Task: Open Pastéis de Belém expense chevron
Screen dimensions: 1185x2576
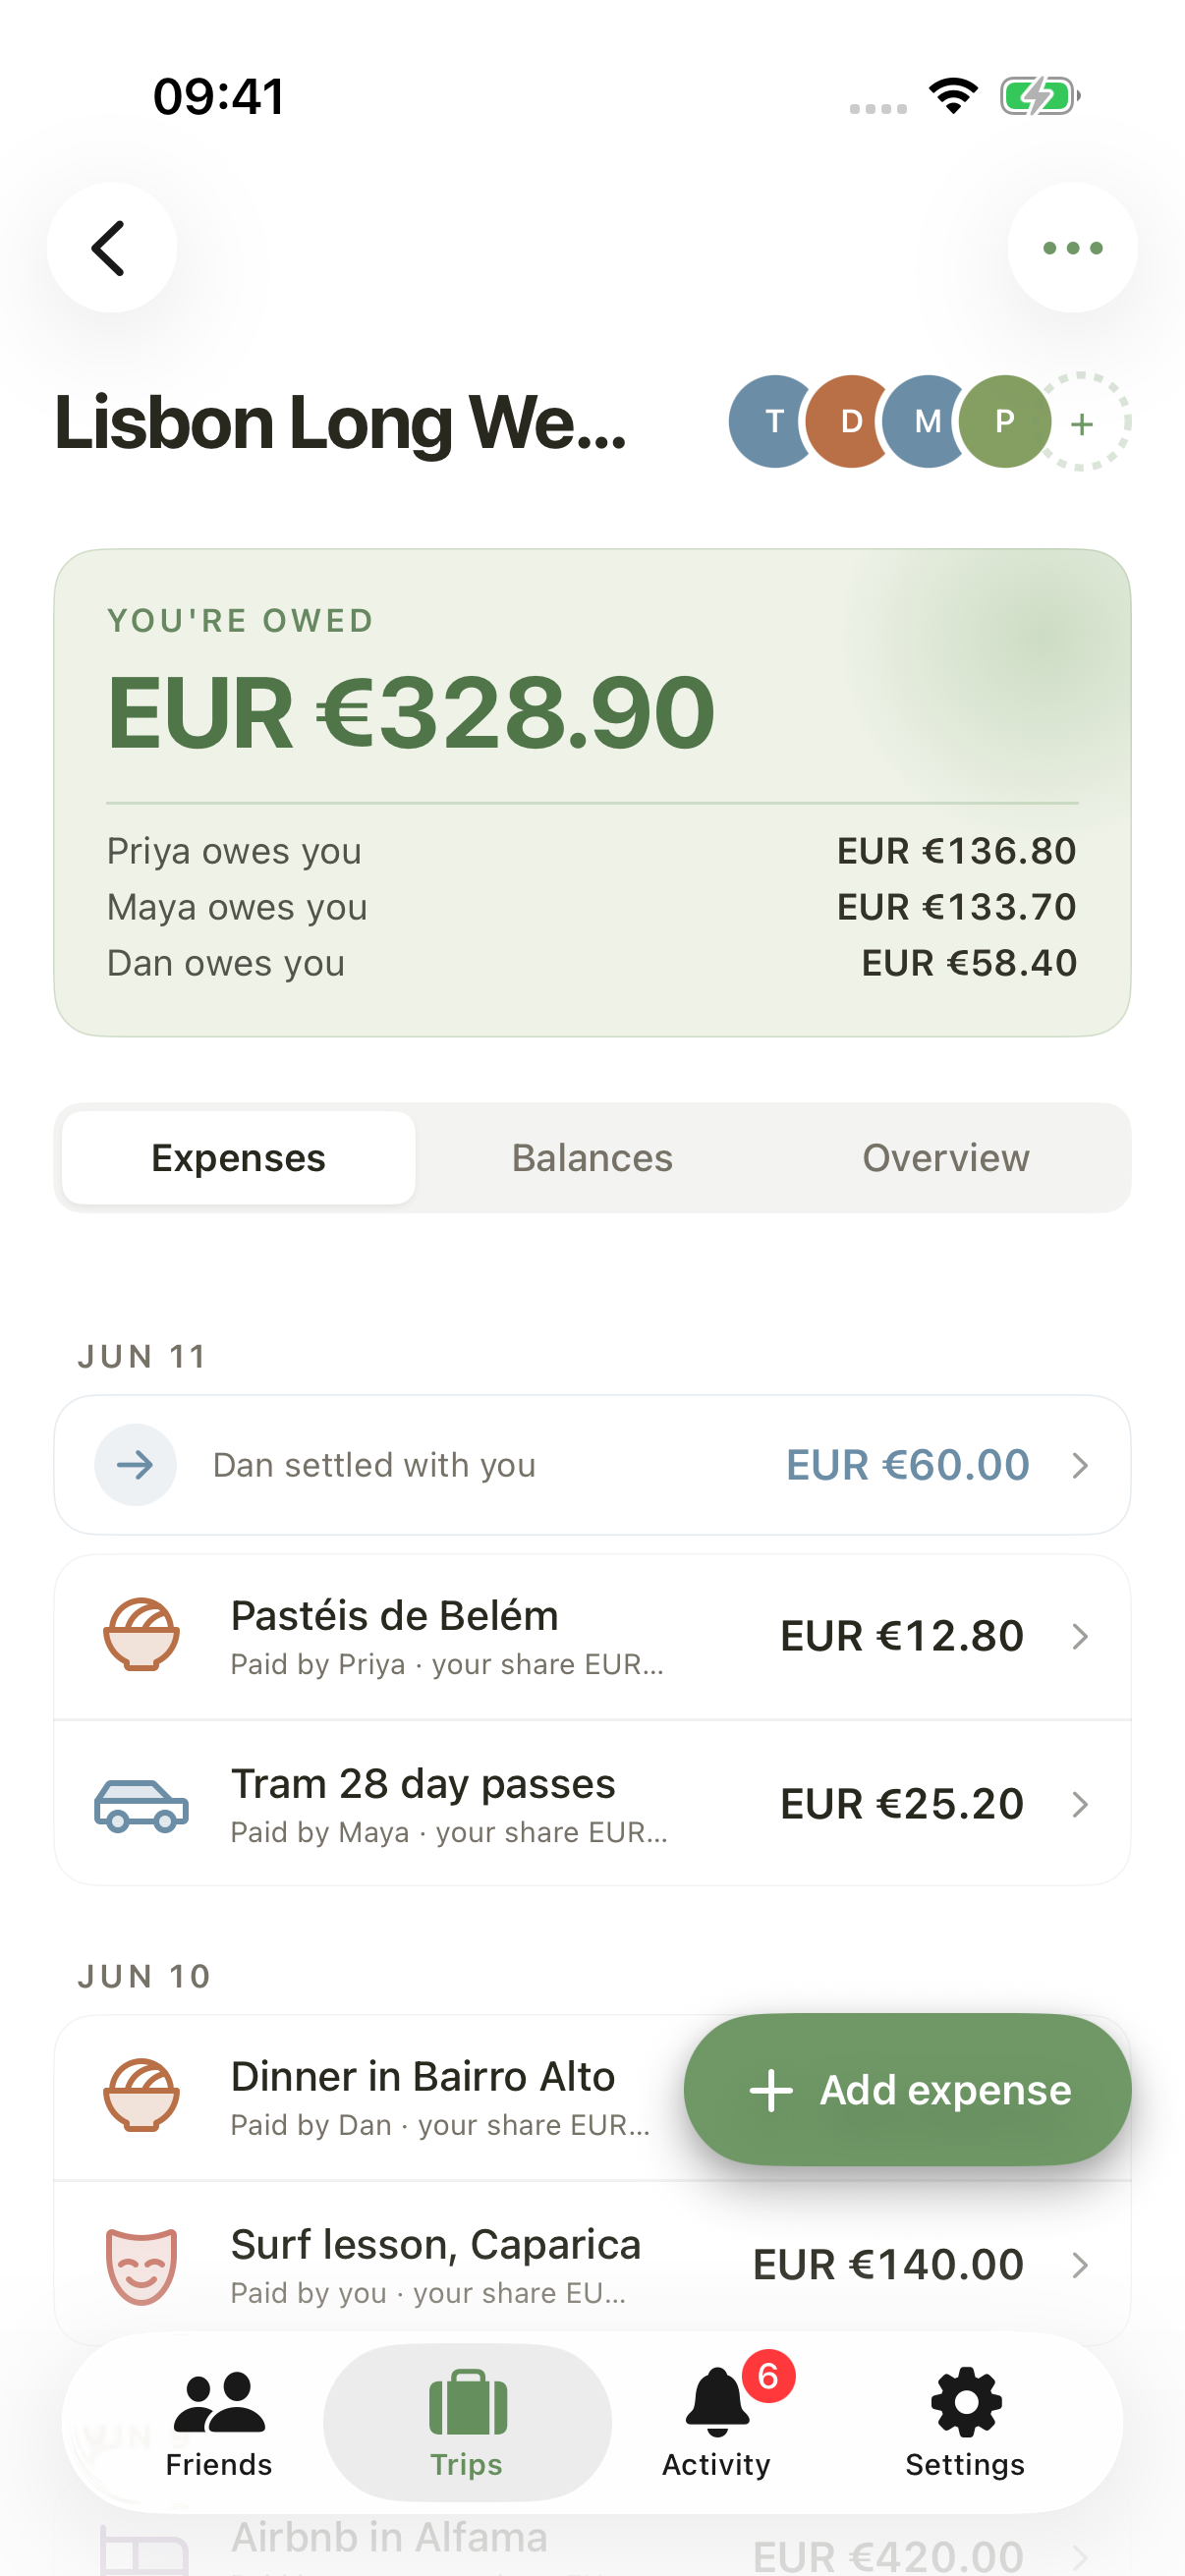Action: click(1080, 1637)
